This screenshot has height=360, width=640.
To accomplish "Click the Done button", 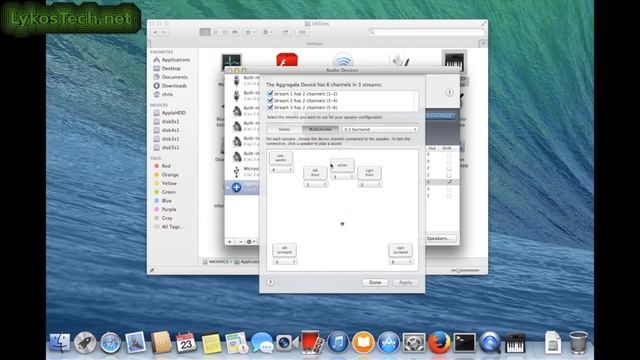I will point(375,282).
